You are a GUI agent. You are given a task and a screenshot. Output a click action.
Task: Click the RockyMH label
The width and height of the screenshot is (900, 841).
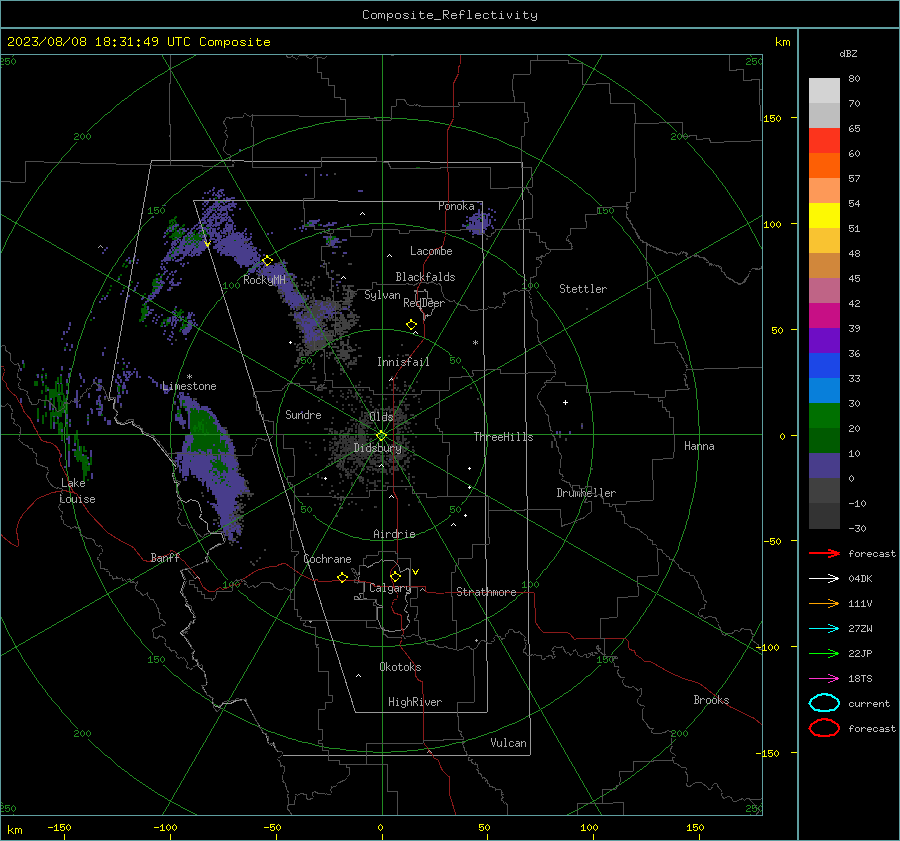click(x=264, y=280)
